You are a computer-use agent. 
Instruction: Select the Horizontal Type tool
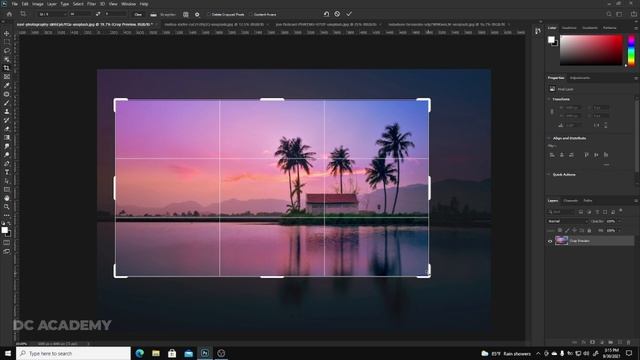[7, 172]
